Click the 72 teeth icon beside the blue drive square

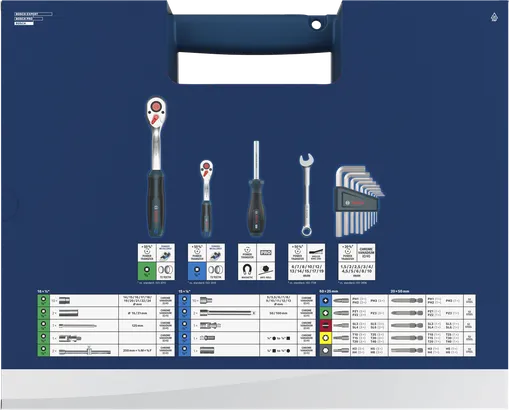coord(216,271)
